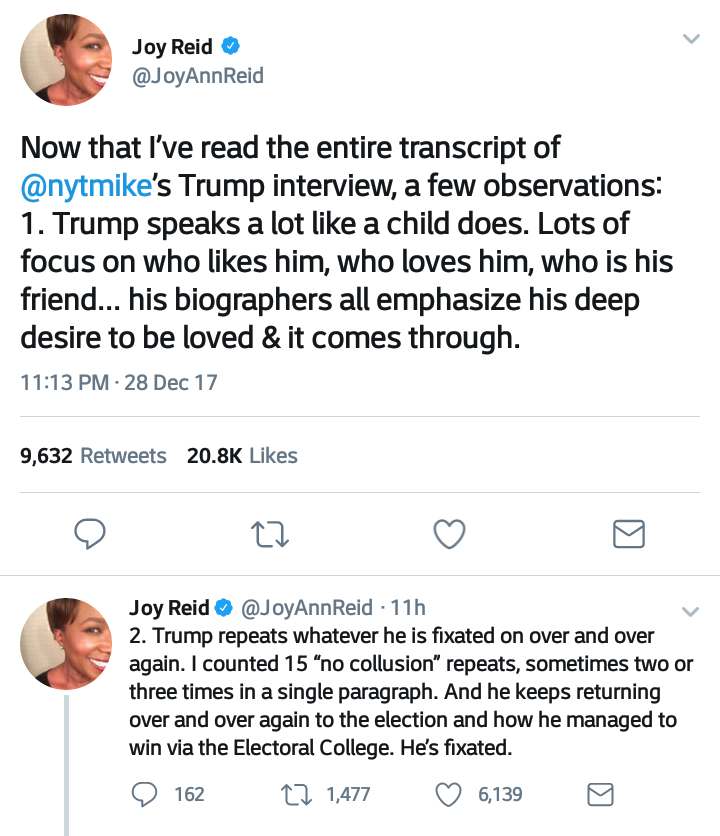Click Joy Reid's large profile picture
The height and width of the screenshot is (836, 720).
66,61
